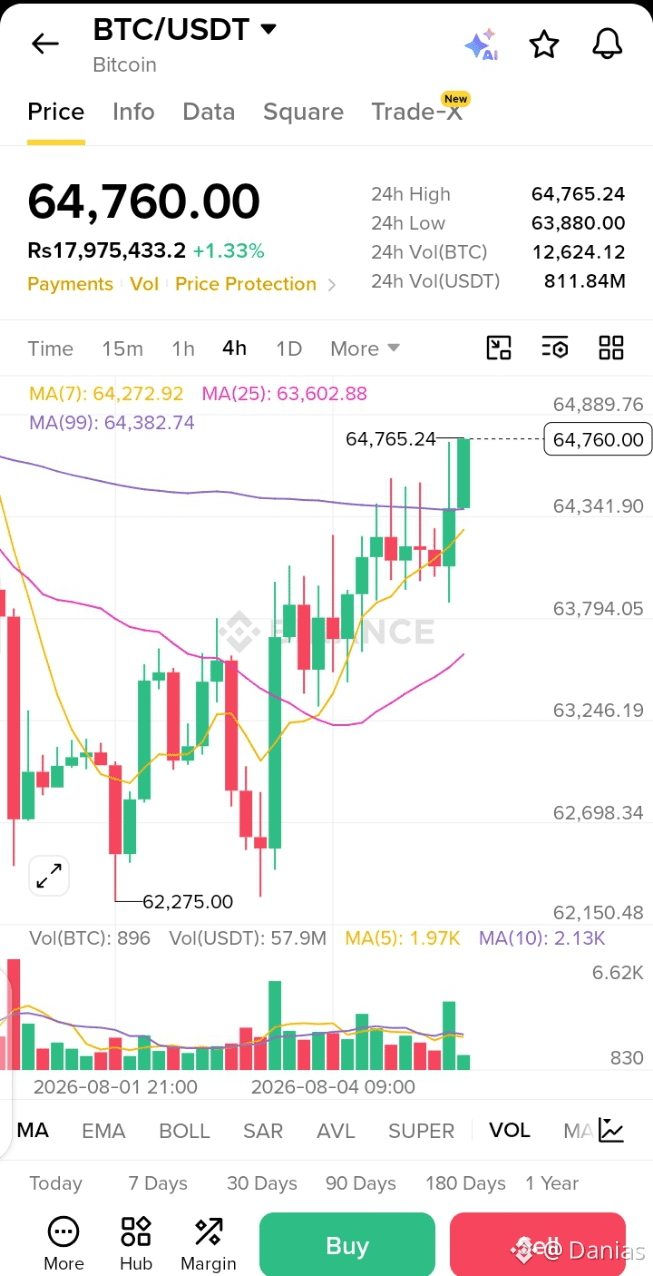
Task: Select the 30 Days performance range
Action: pos(262,1183)
